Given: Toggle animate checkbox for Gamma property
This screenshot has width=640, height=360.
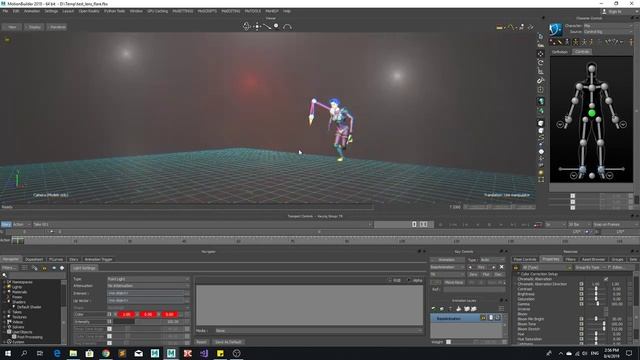Looking at the screenshot, I should 581,304.
